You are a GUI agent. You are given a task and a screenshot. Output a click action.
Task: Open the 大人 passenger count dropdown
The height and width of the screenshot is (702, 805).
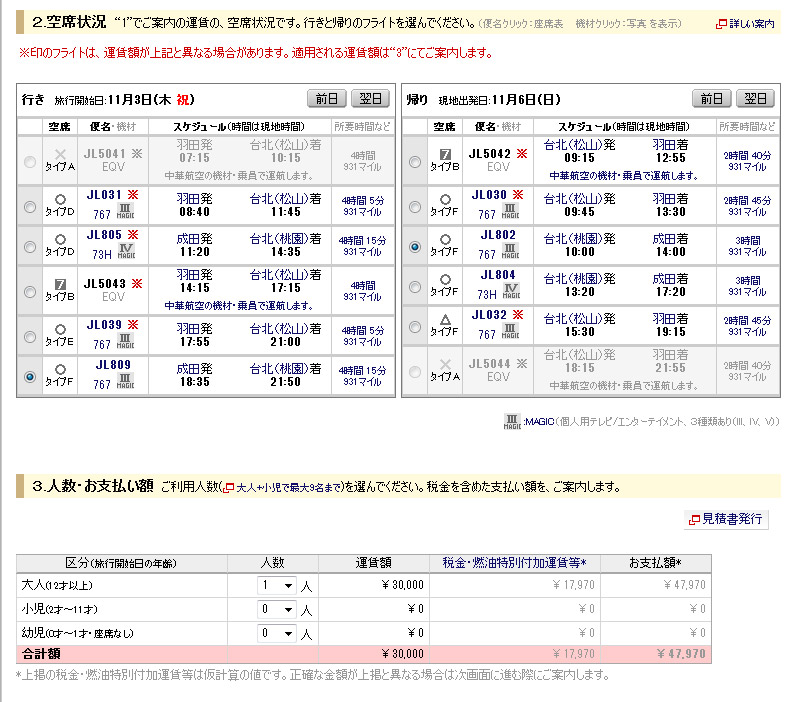[x=277, y=585]
